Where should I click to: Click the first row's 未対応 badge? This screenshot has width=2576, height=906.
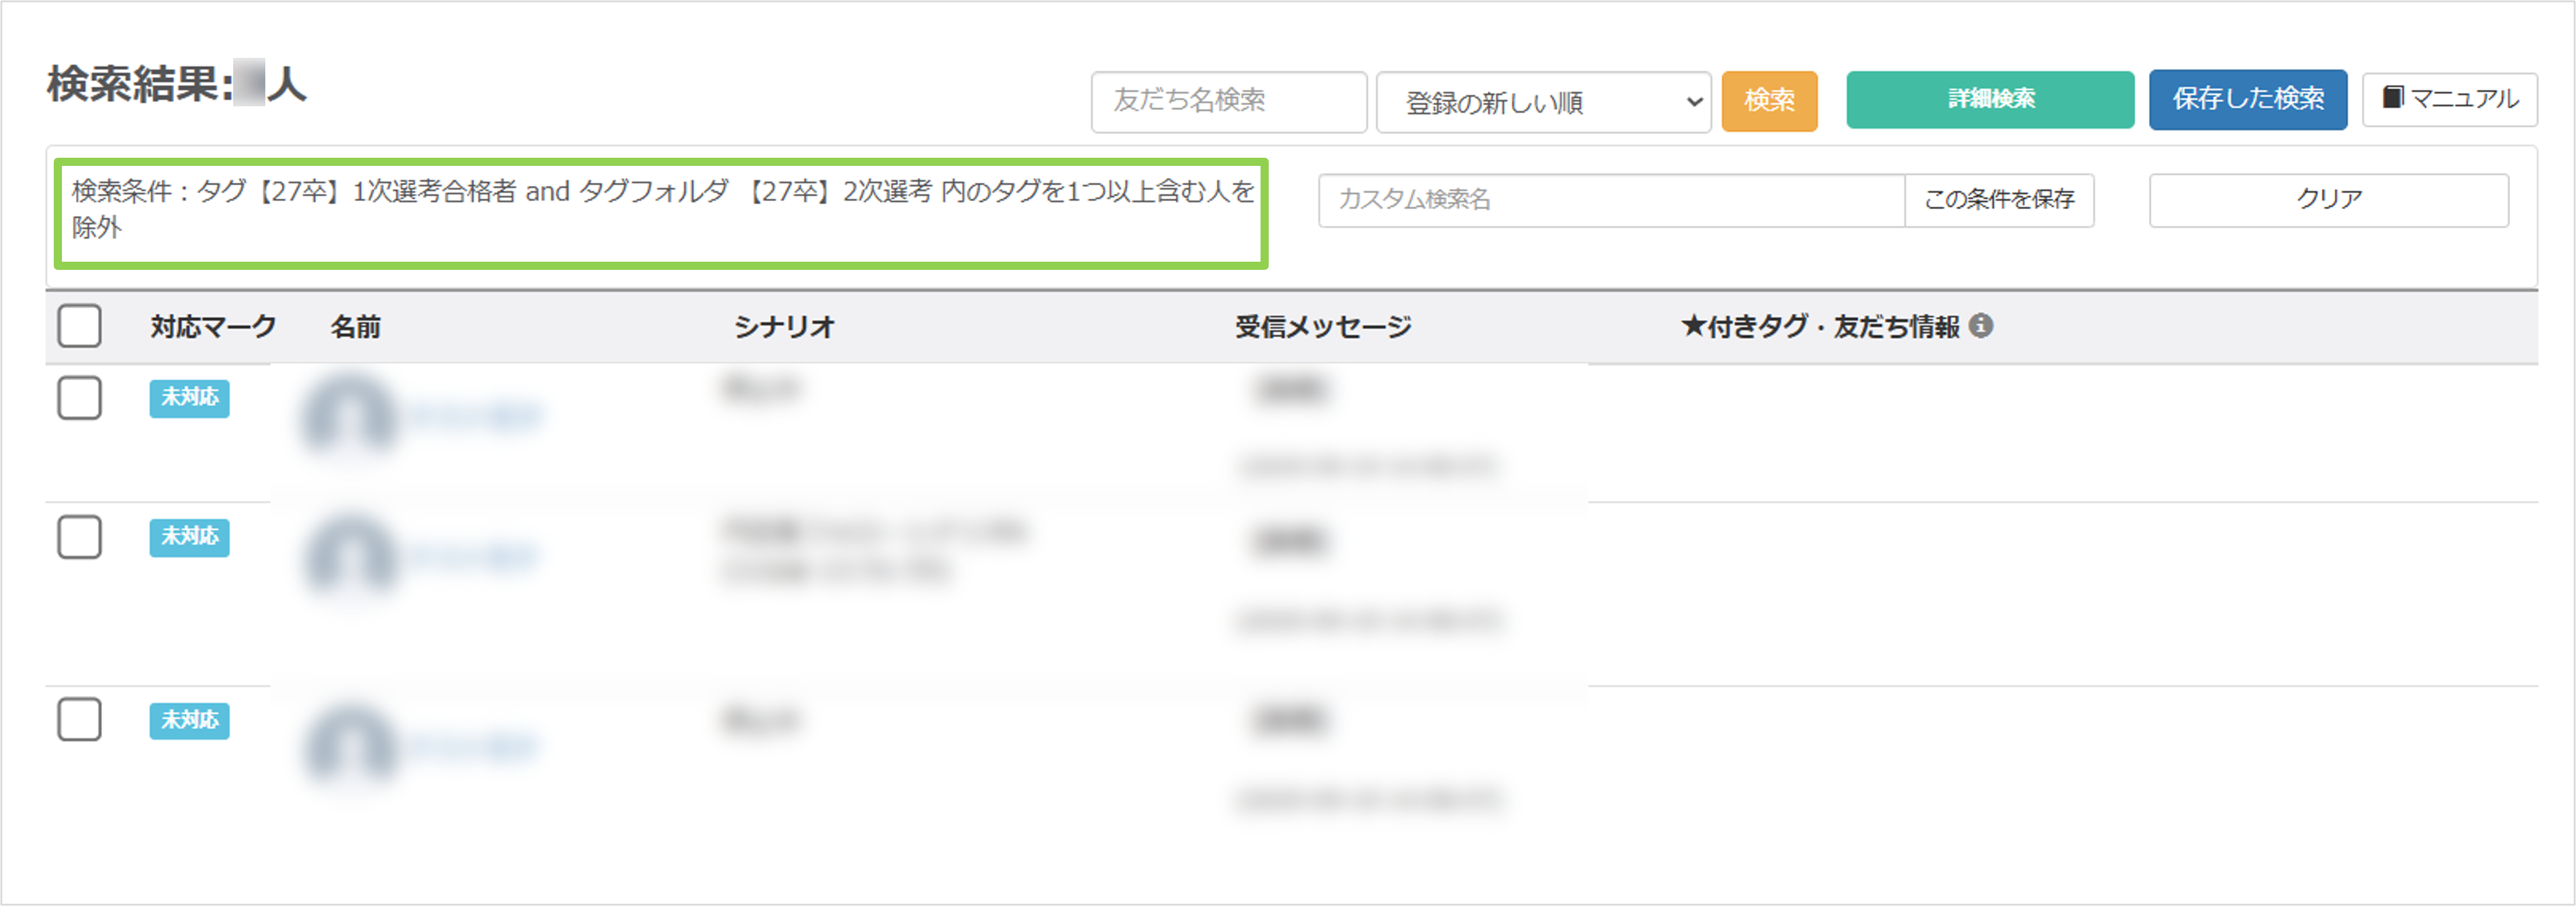pos(189,398)
